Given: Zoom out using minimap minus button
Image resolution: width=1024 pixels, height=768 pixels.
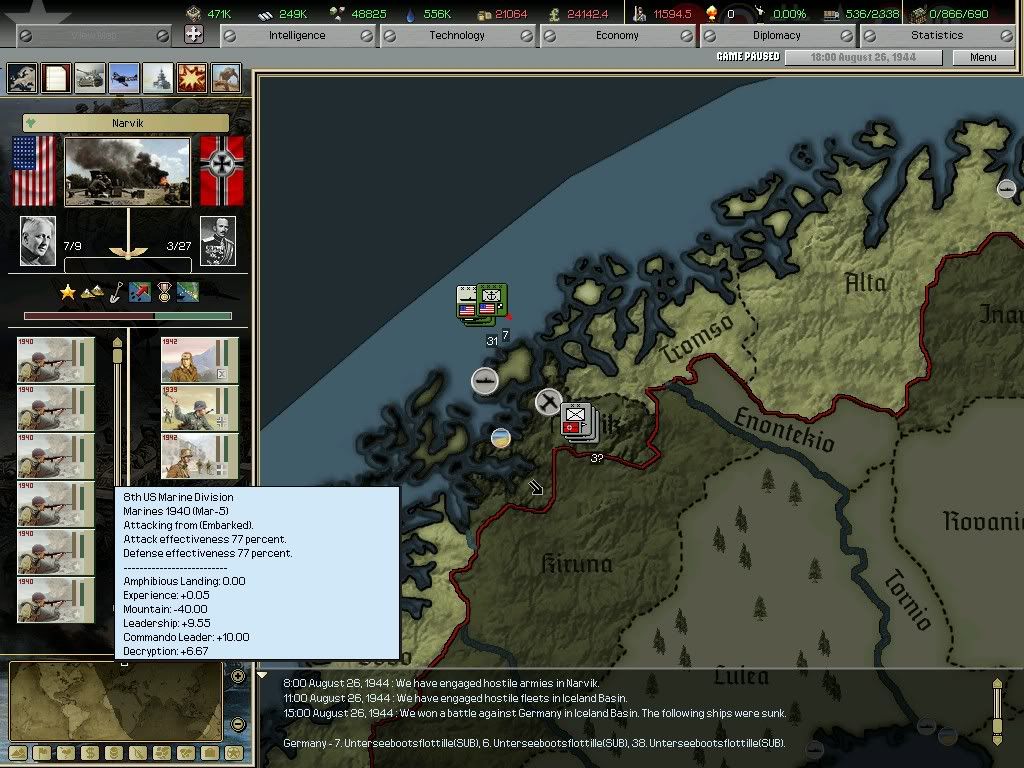Looking at the screenshot, I should point(237,724).
